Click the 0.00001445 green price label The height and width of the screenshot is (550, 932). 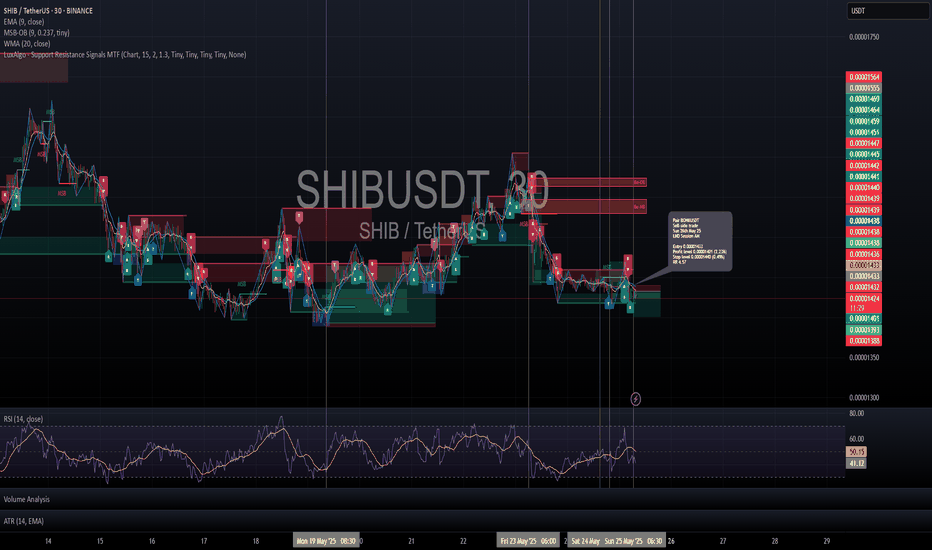[x=864, y=155]
